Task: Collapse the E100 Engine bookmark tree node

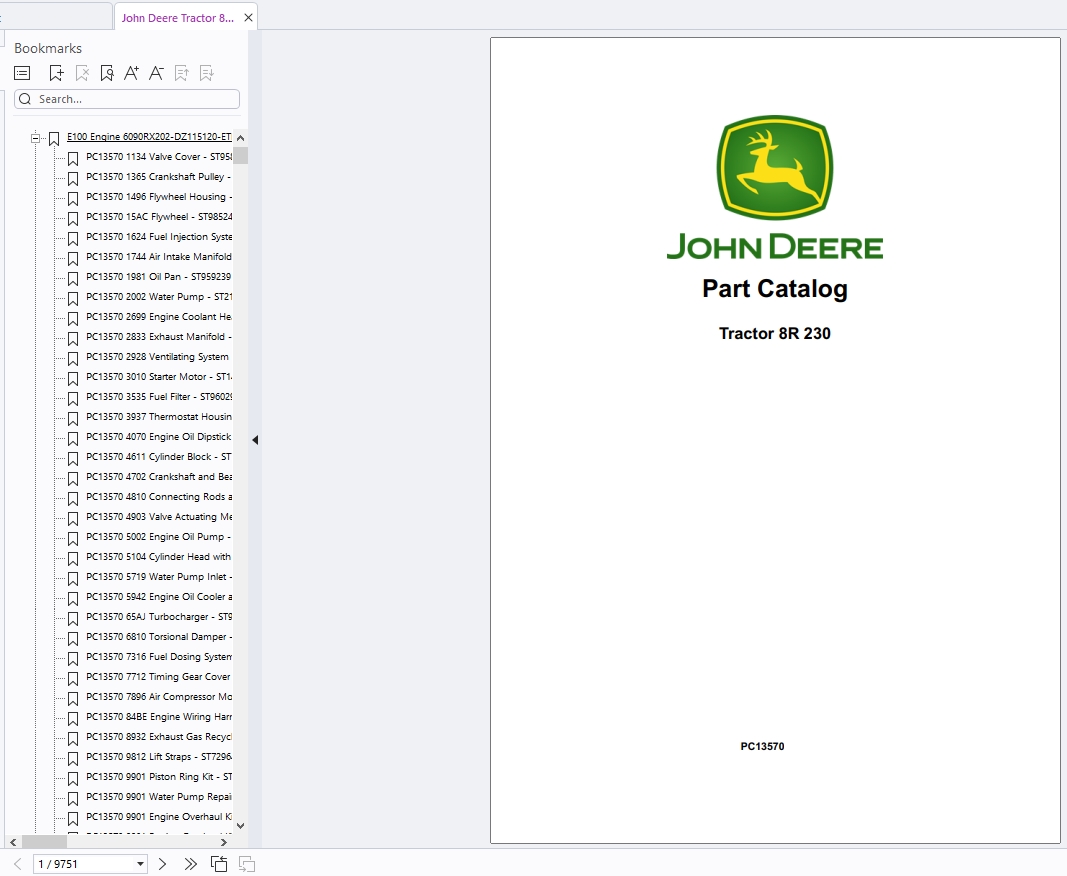Action: tap(35, 138)
